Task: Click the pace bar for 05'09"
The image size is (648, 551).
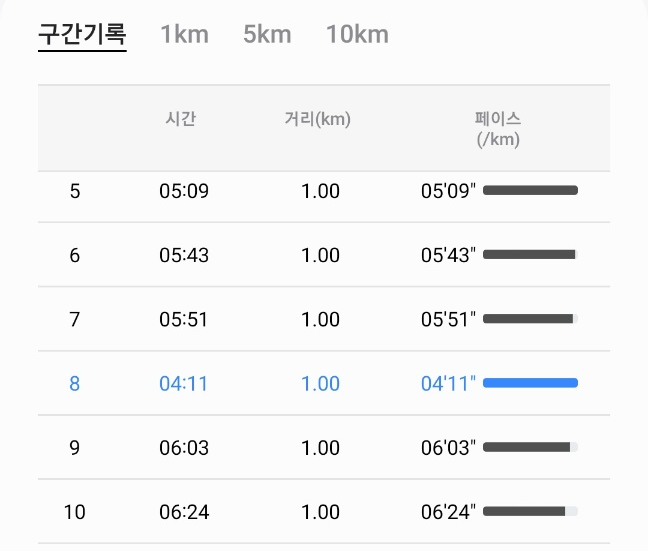Action: coord(530,191)
